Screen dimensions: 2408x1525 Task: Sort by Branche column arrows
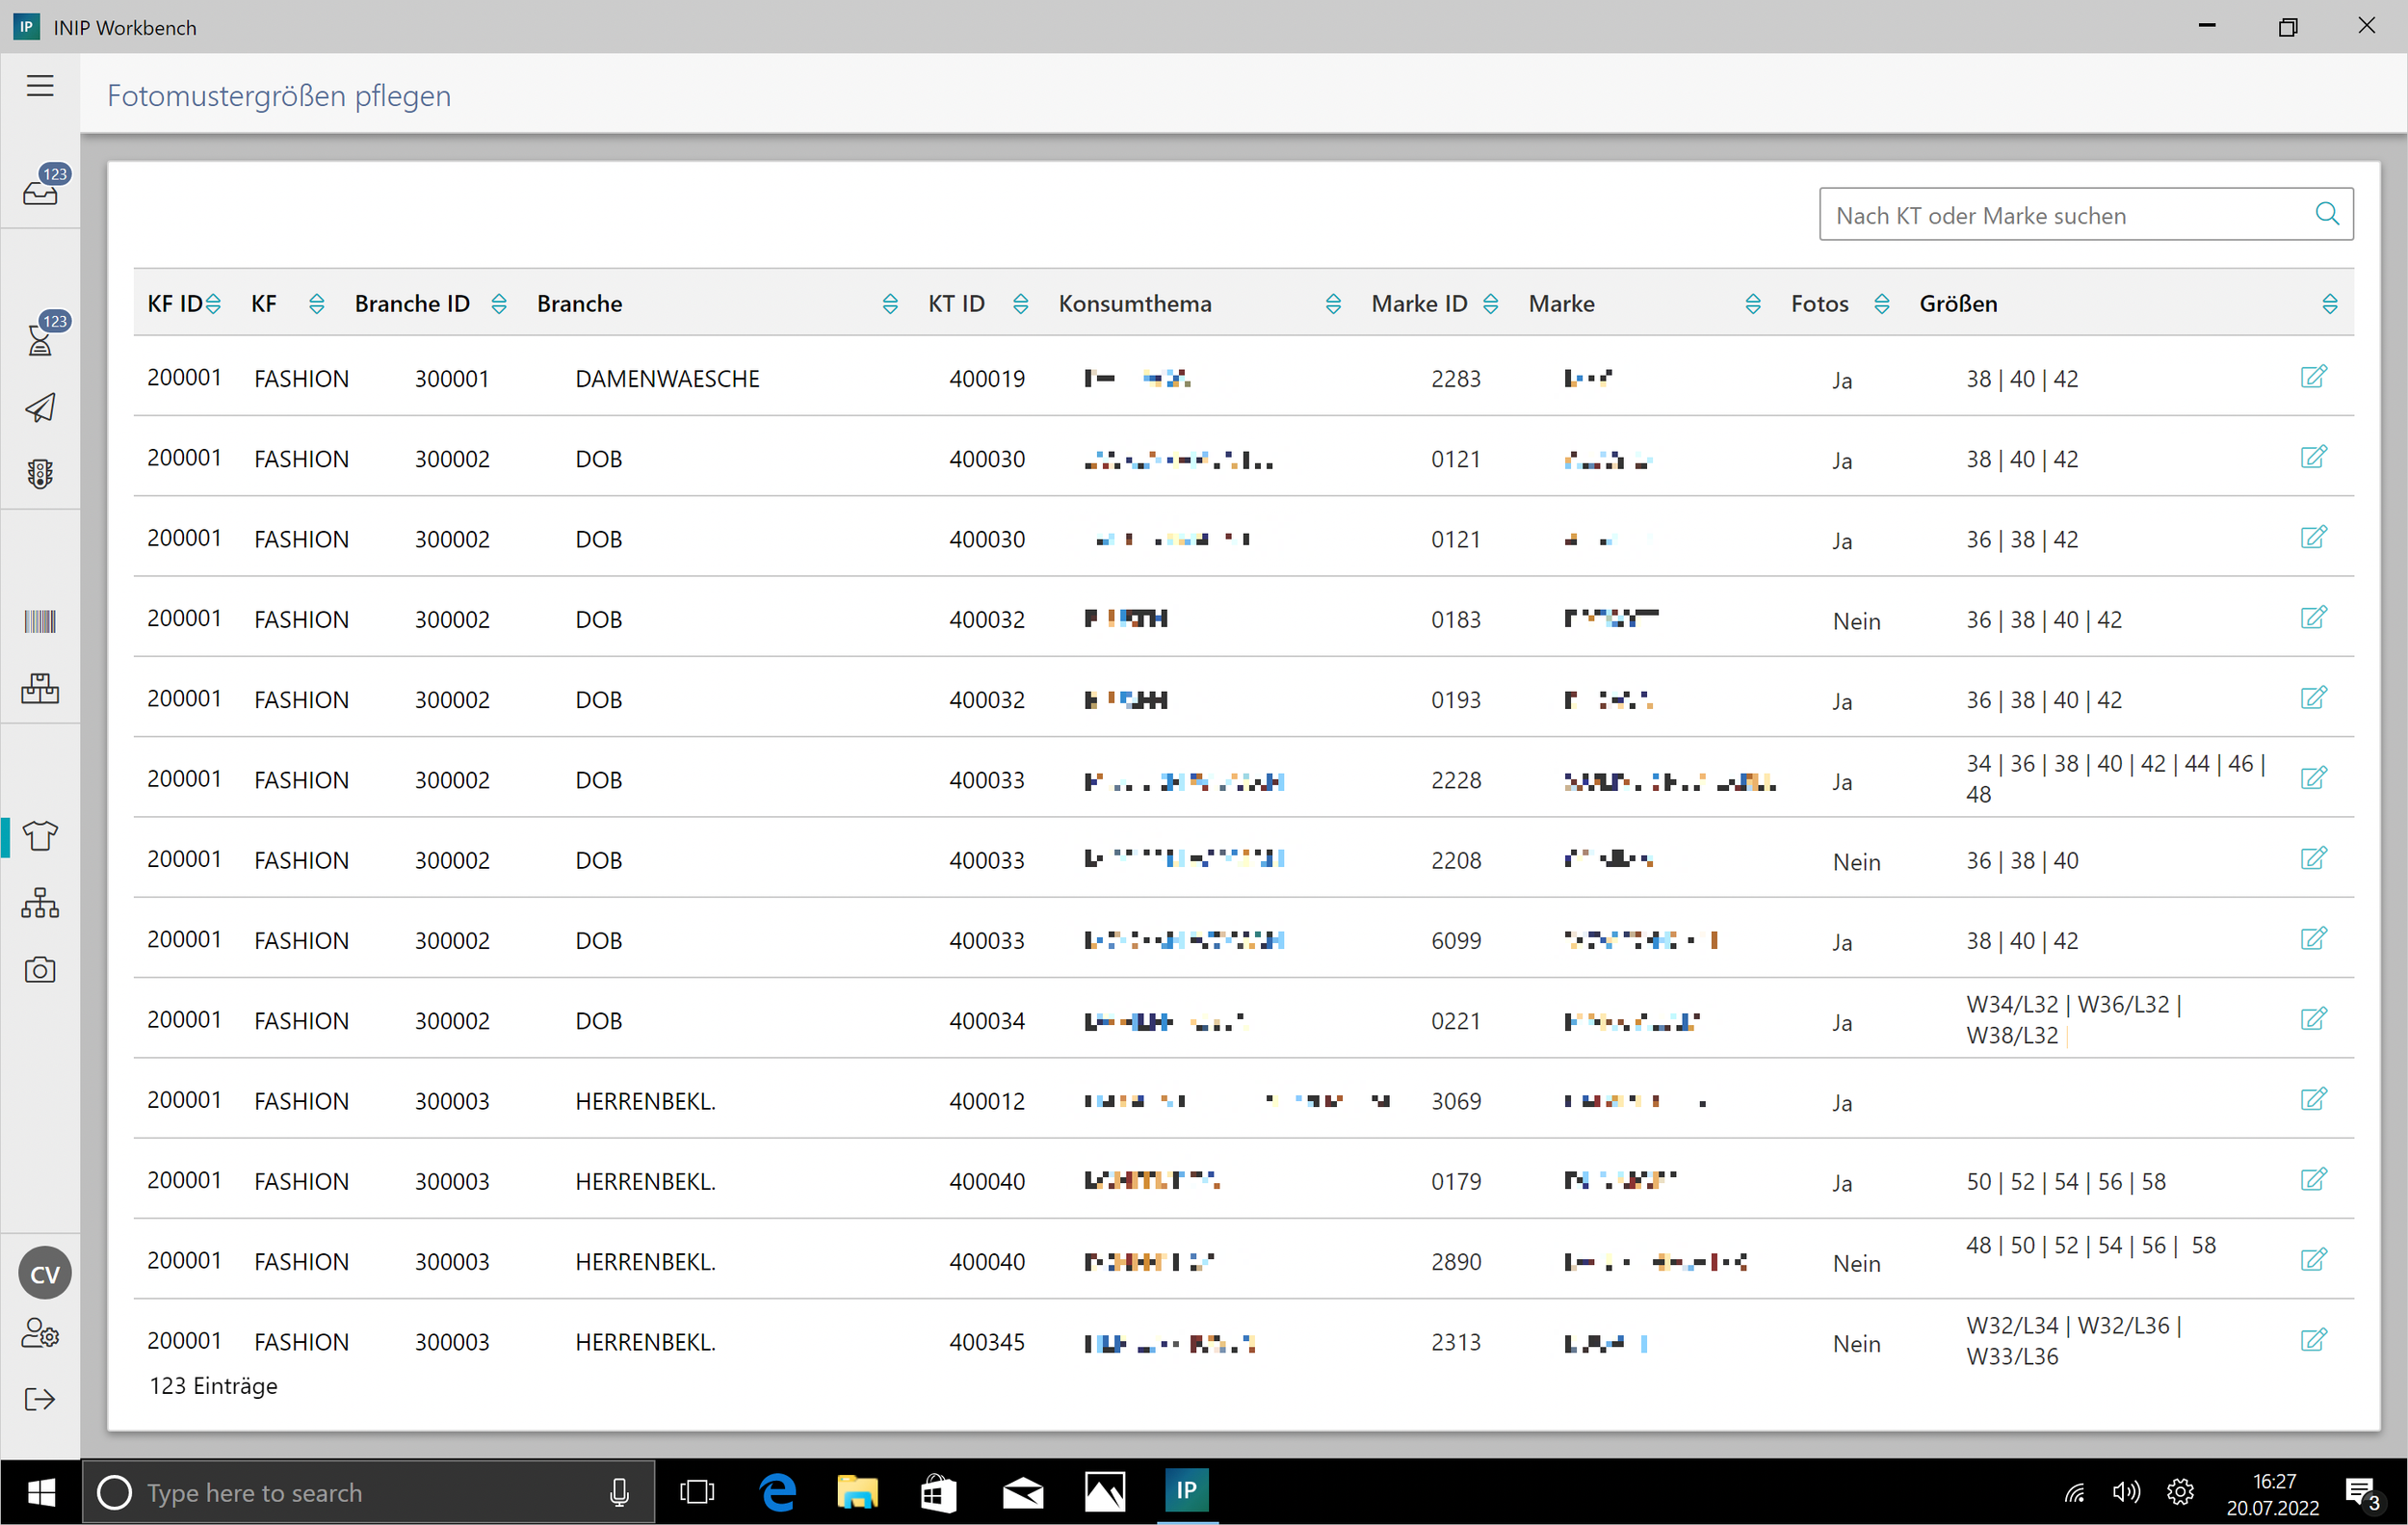coord(890,304)
